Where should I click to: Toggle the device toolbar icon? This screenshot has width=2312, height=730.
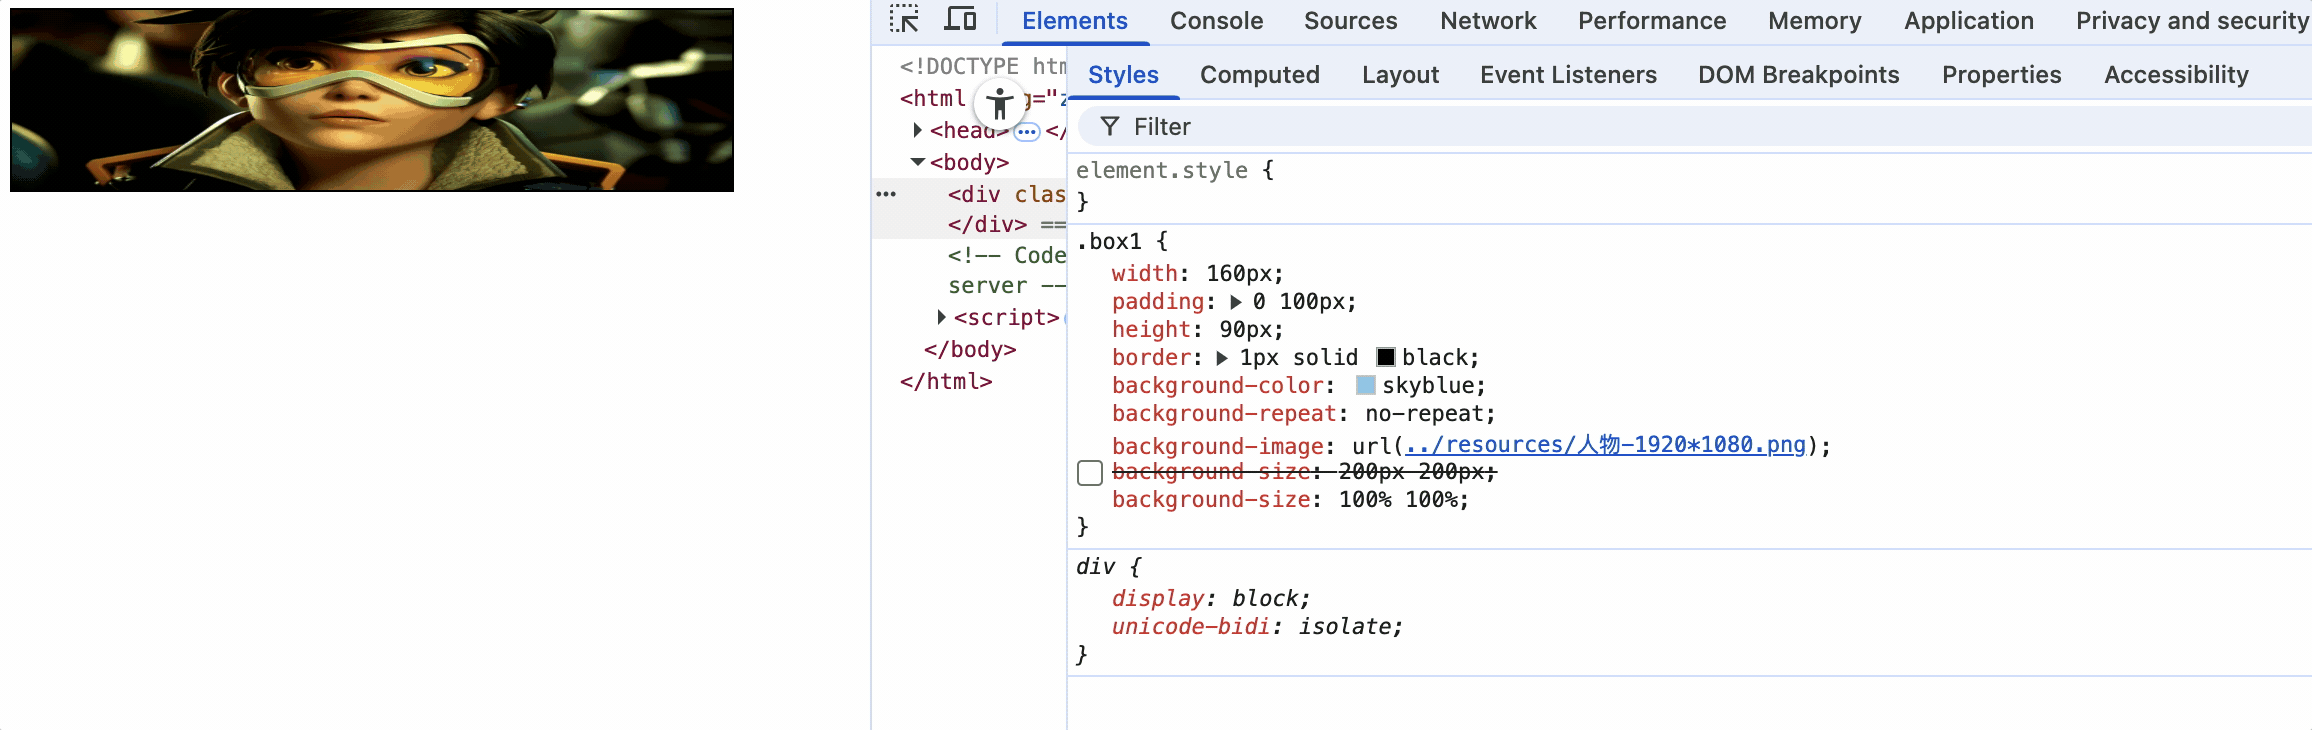pyautogui.click(x=960, y=19)
